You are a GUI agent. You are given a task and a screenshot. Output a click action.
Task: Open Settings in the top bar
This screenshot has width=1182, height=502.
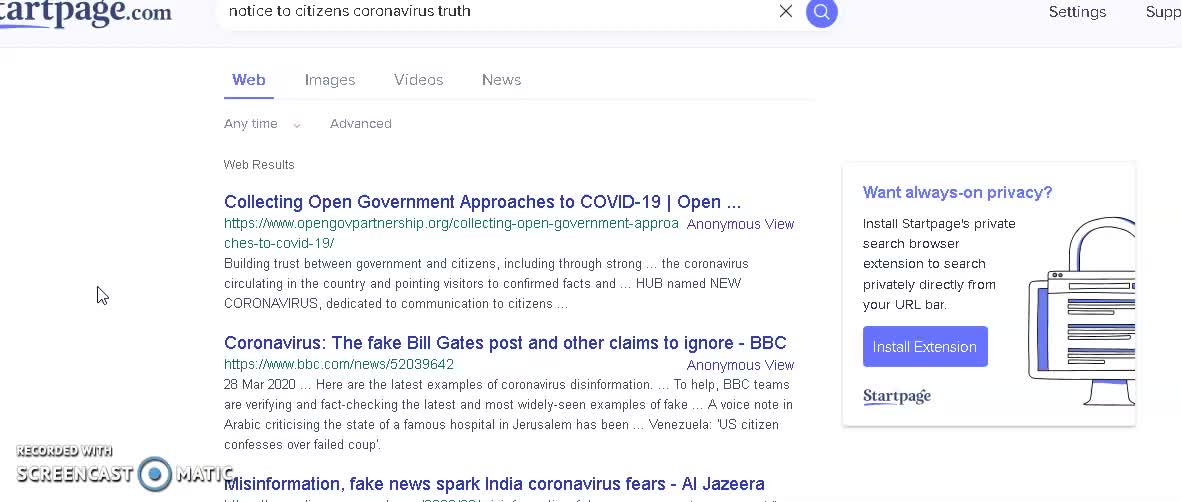[x=1077, y=12]
